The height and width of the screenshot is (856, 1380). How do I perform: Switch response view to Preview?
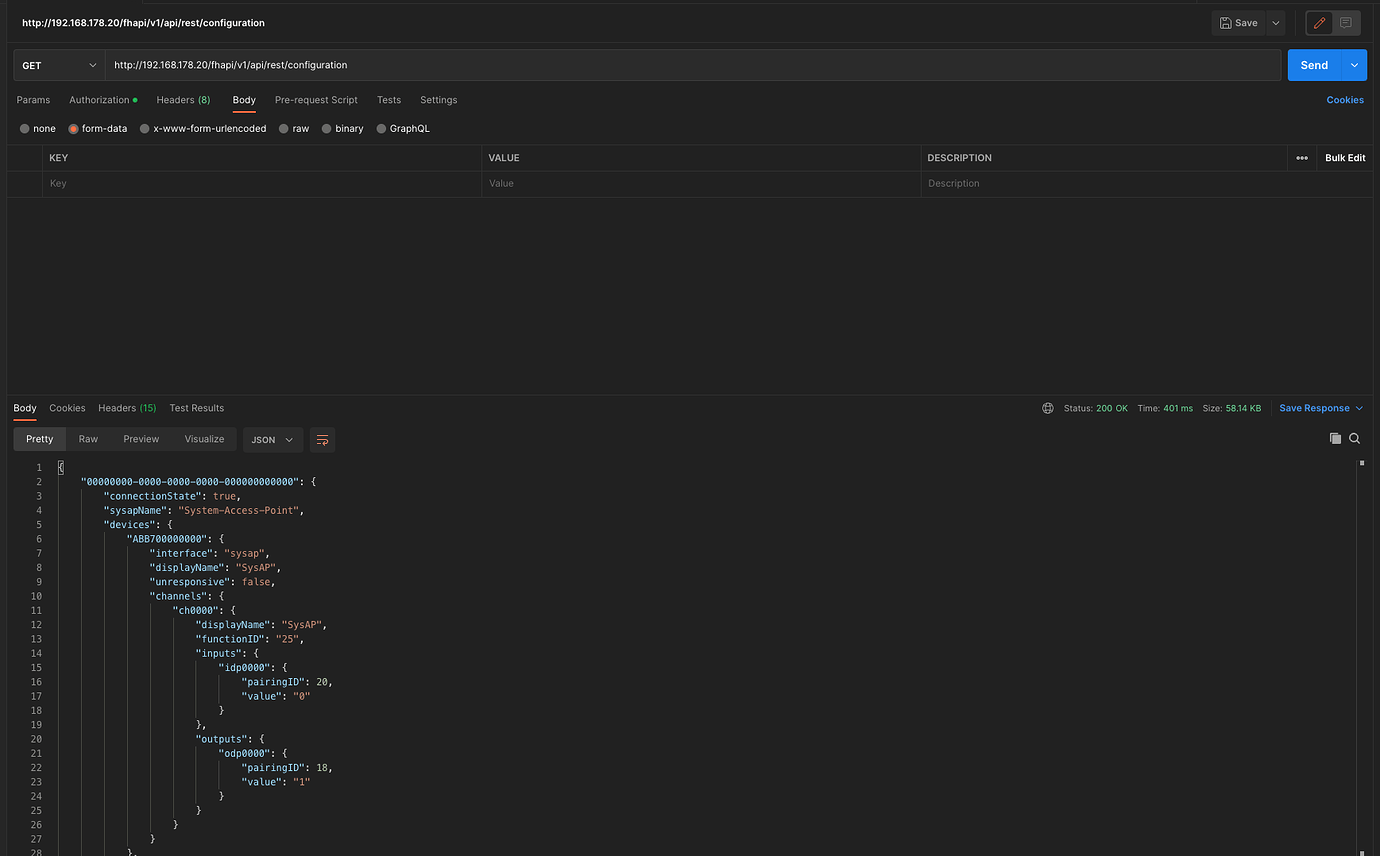point(140,439)
